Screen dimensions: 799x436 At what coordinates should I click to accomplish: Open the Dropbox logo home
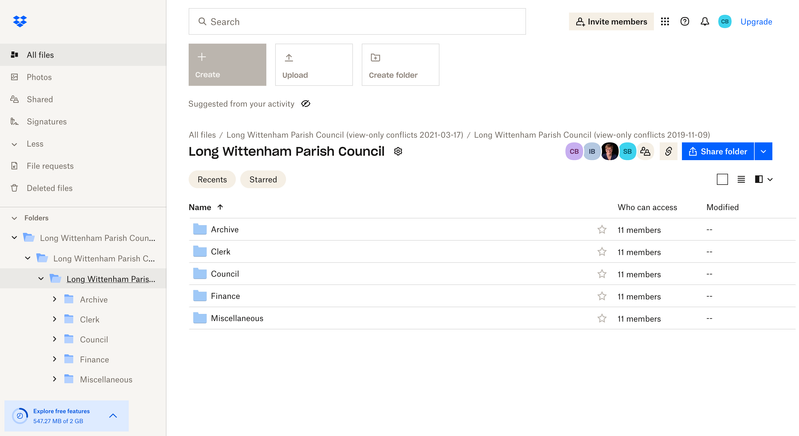click(20, 21)
